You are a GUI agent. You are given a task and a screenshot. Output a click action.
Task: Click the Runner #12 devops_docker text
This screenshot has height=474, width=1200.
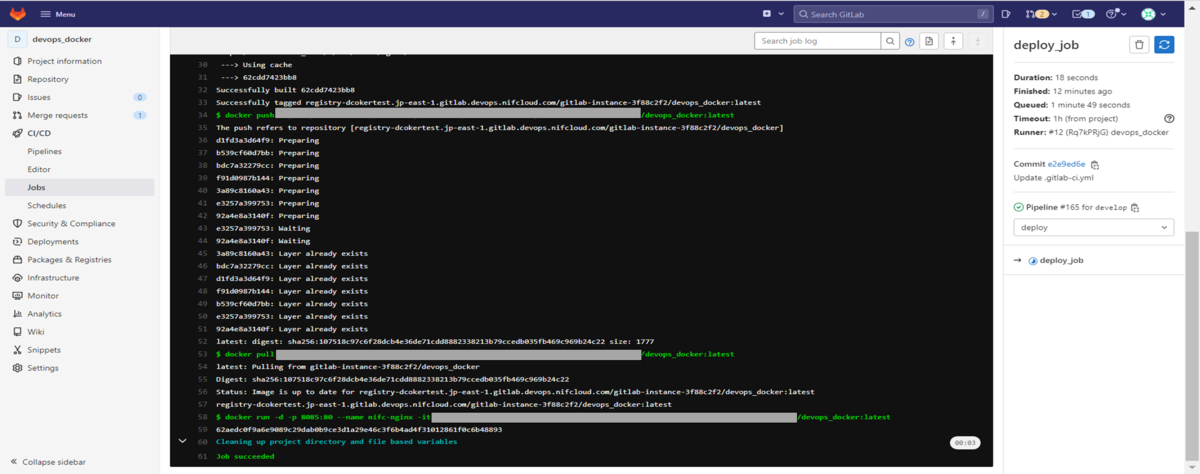(1091, 132)
